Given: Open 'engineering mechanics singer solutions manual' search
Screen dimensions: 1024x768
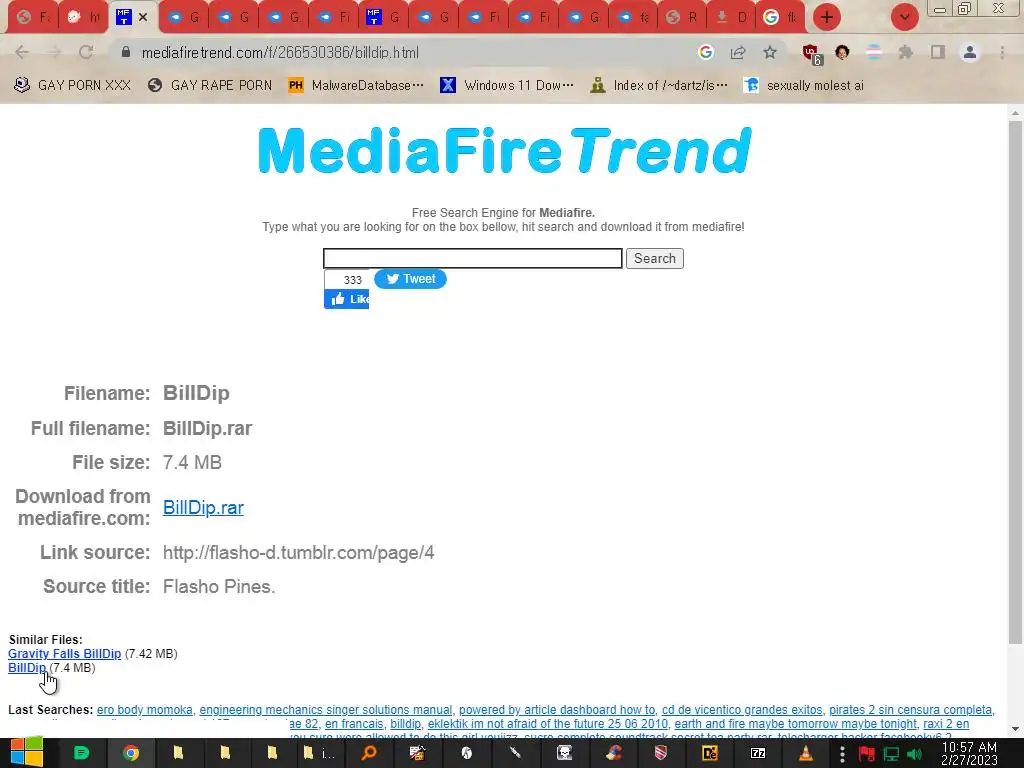Looking at the screenshot, I should click(326, 710).
